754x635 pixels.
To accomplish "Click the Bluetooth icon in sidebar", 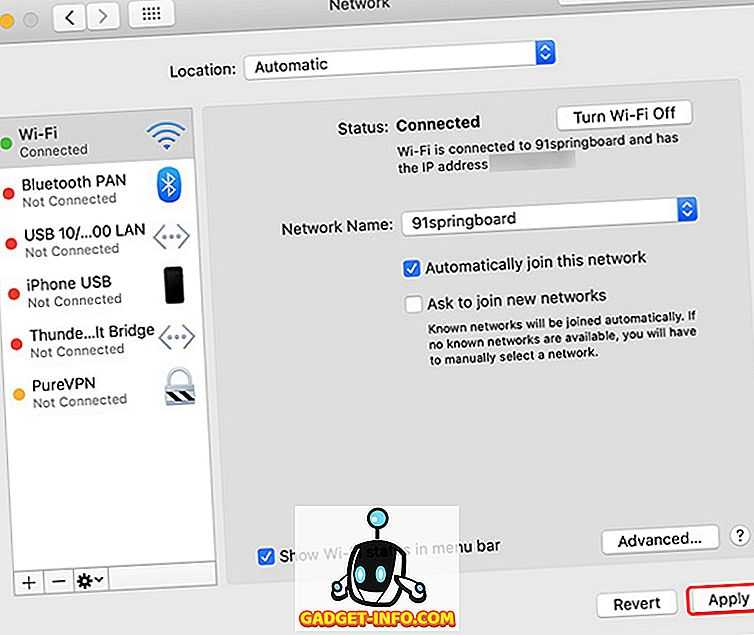I will point(169,185).
